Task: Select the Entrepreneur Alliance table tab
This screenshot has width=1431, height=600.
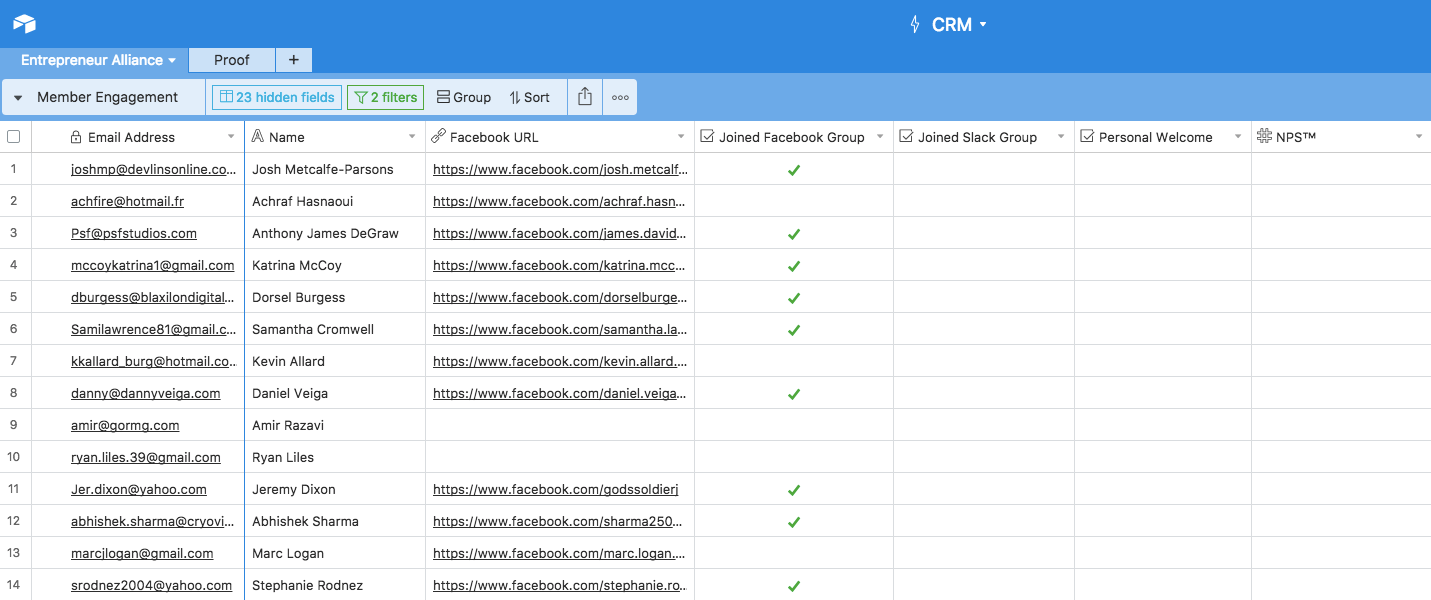Action: (x=92, y=60)
